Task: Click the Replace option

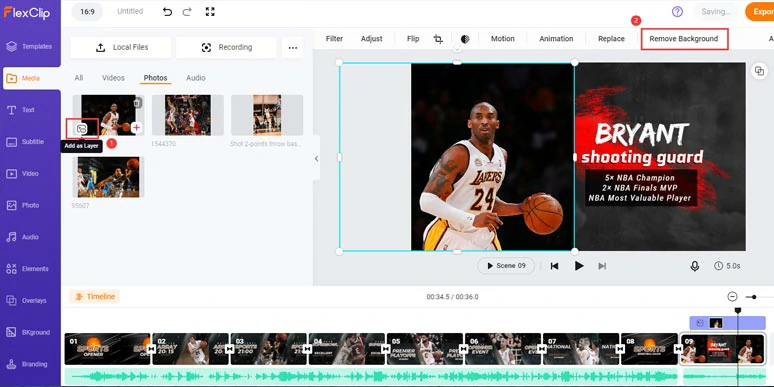Action: pyautogui.click(x=611, y=39)
